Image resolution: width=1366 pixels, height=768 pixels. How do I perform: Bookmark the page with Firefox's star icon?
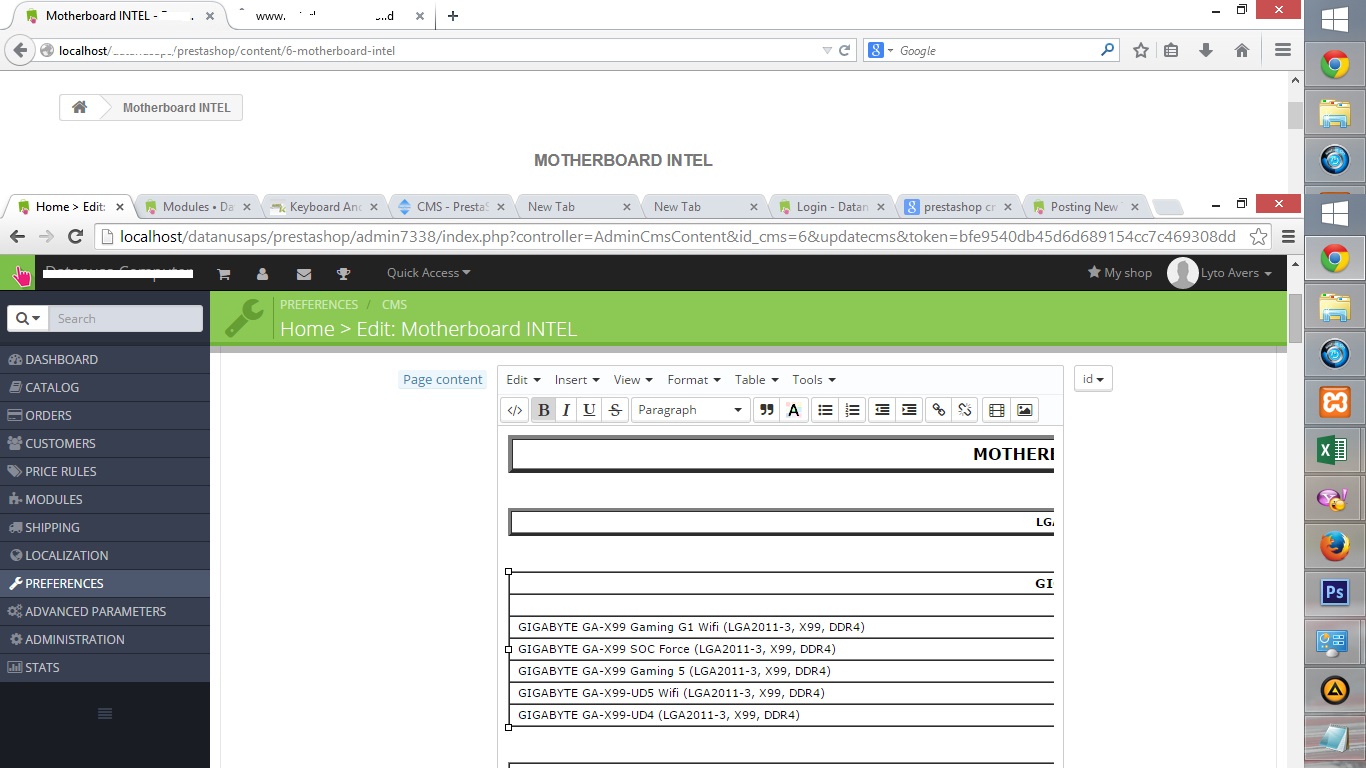click(1140, 50)
